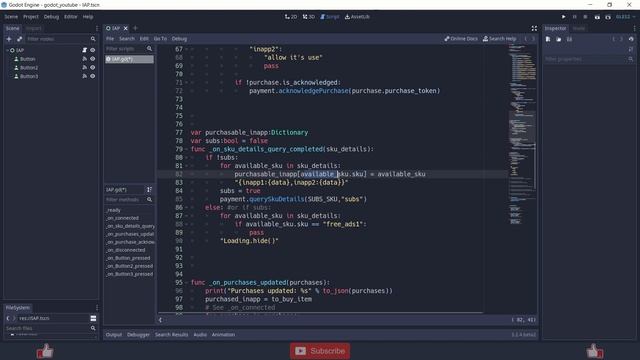This screenshot has height=360, width=640.
Task: Show signals connected to Button2 node
Action: tap(84, 67)
